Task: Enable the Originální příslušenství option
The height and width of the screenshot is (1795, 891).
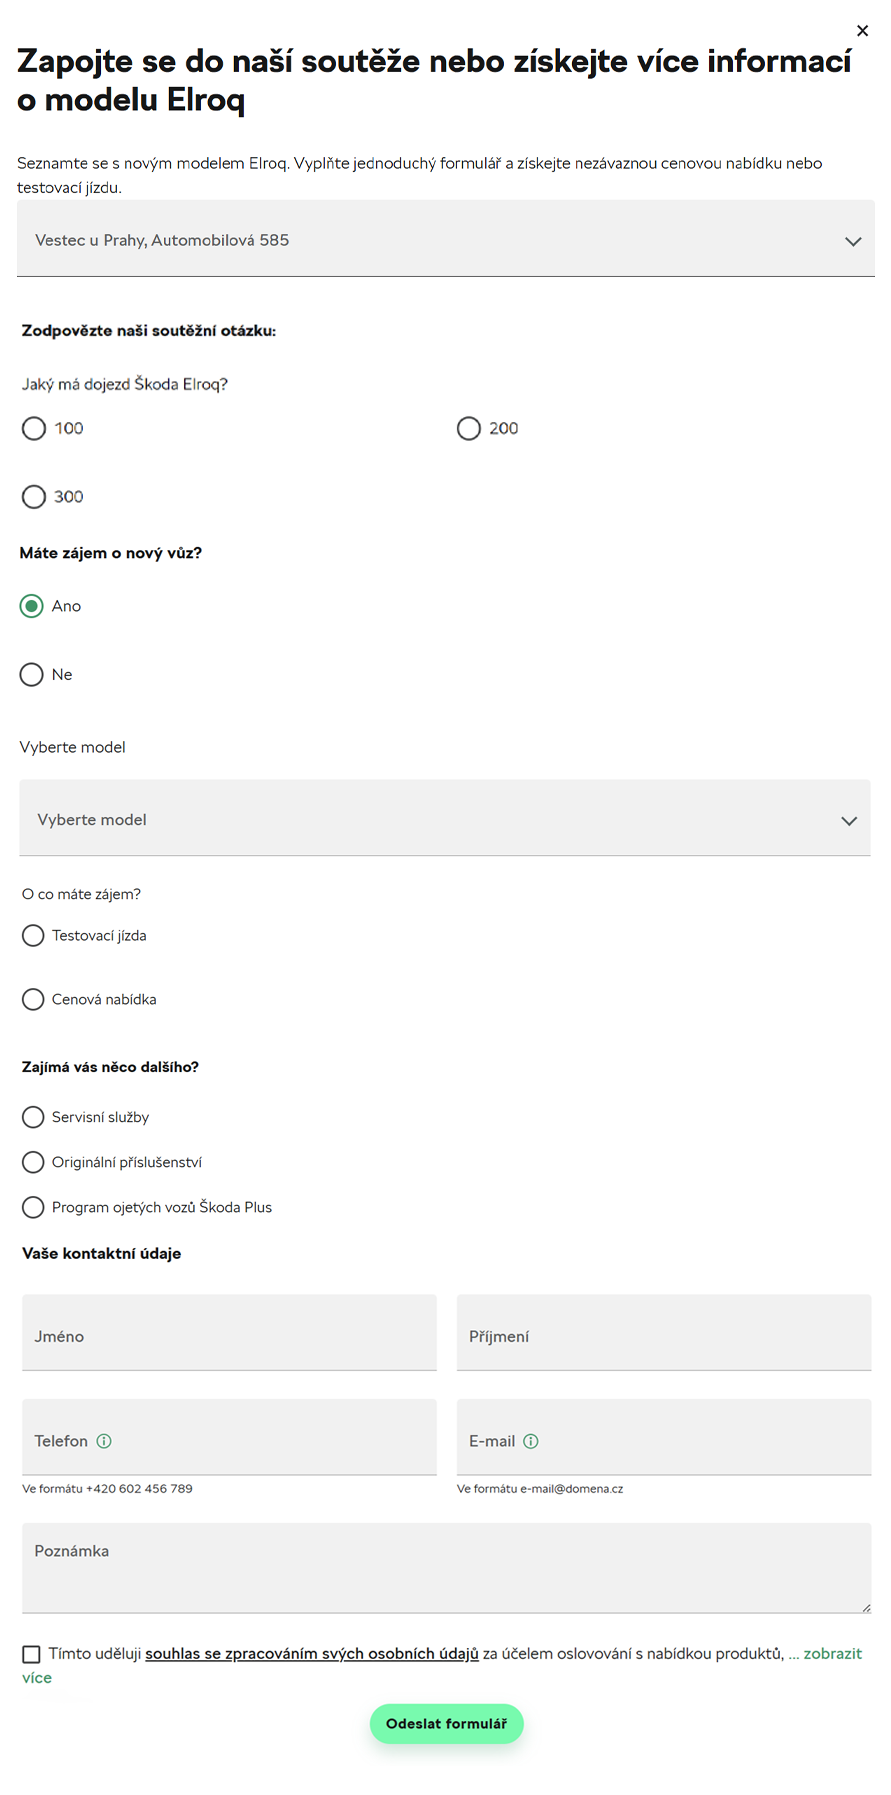Action: [33, 1162]
